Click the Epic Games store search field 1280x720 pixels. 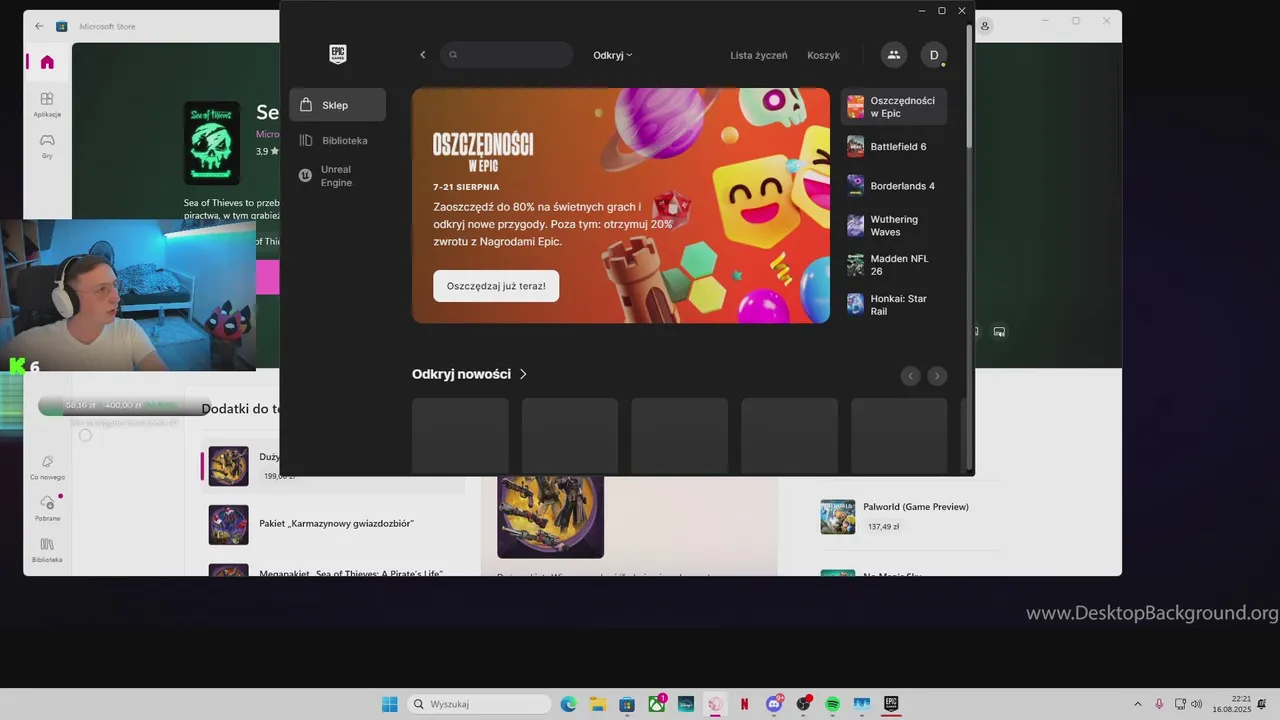[x=506, y=55]
